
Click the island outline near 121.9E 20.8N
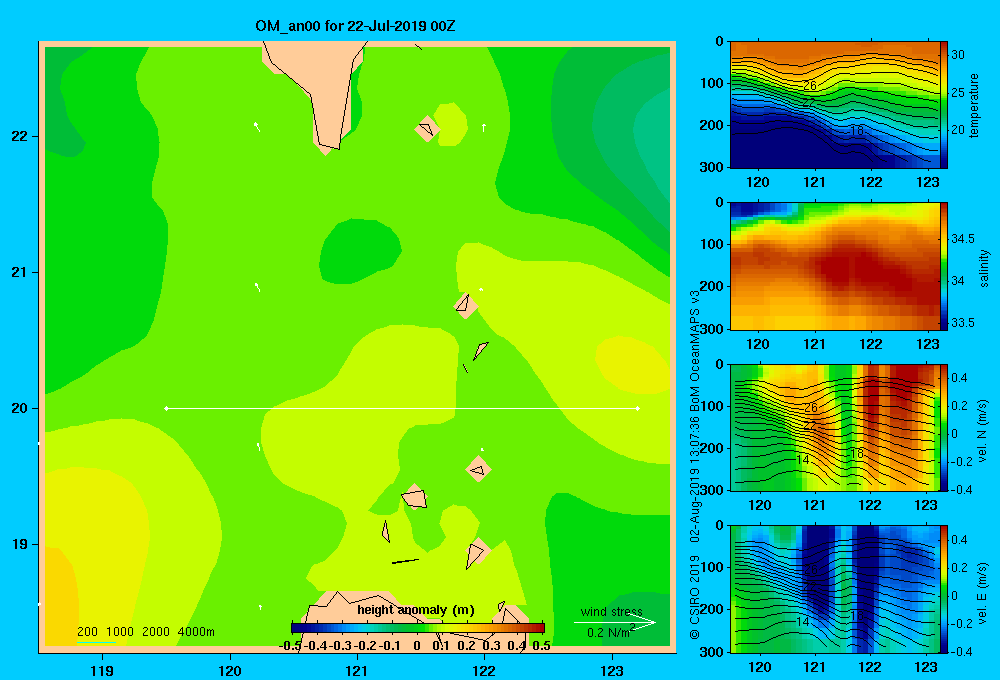(465, 305)
